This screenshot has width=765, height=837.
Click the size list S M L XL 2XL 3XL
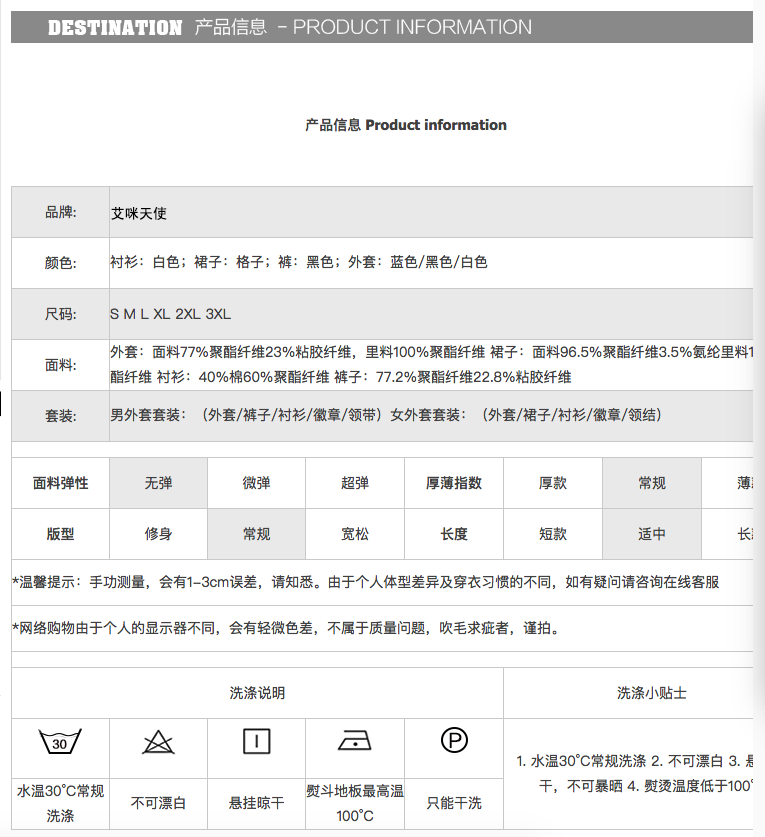click(170, 314)
